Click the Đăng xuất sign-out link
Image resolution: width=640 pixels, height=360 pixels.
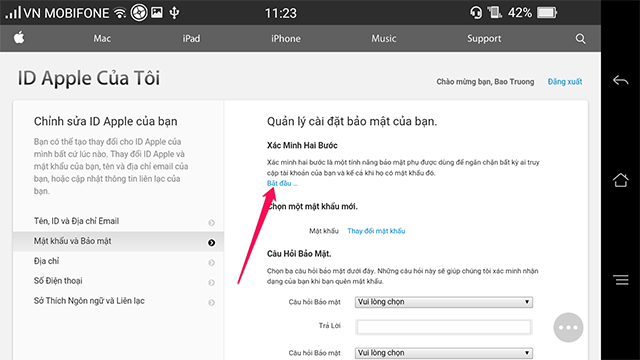point(565,82)
